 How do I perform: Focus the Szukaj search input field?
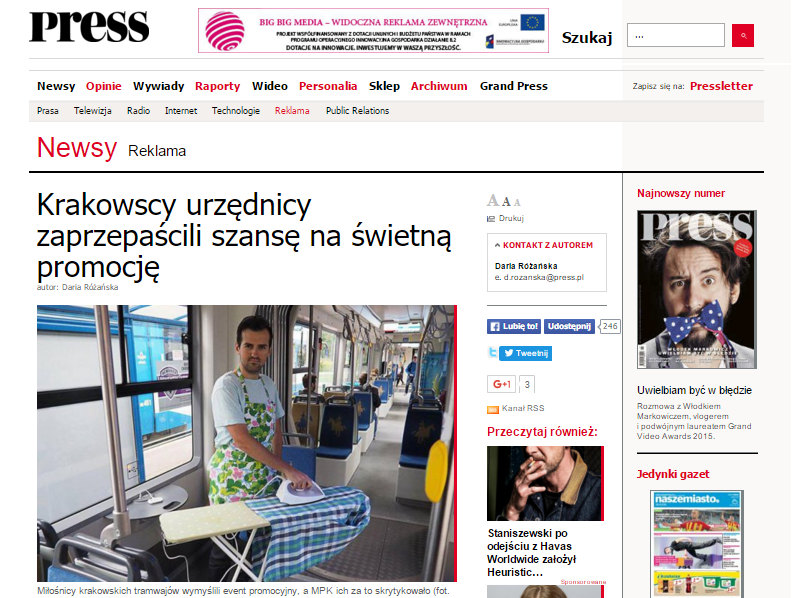[675, 35]
